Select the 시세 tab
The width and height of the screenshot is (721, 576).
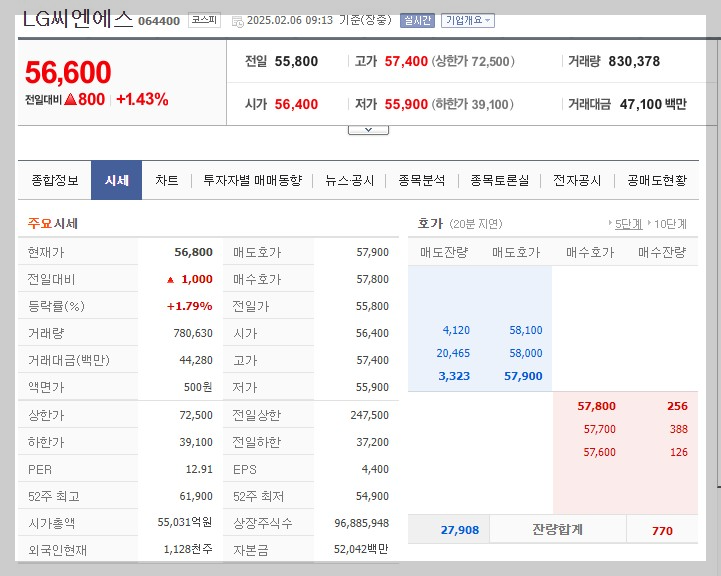[116, 180]
